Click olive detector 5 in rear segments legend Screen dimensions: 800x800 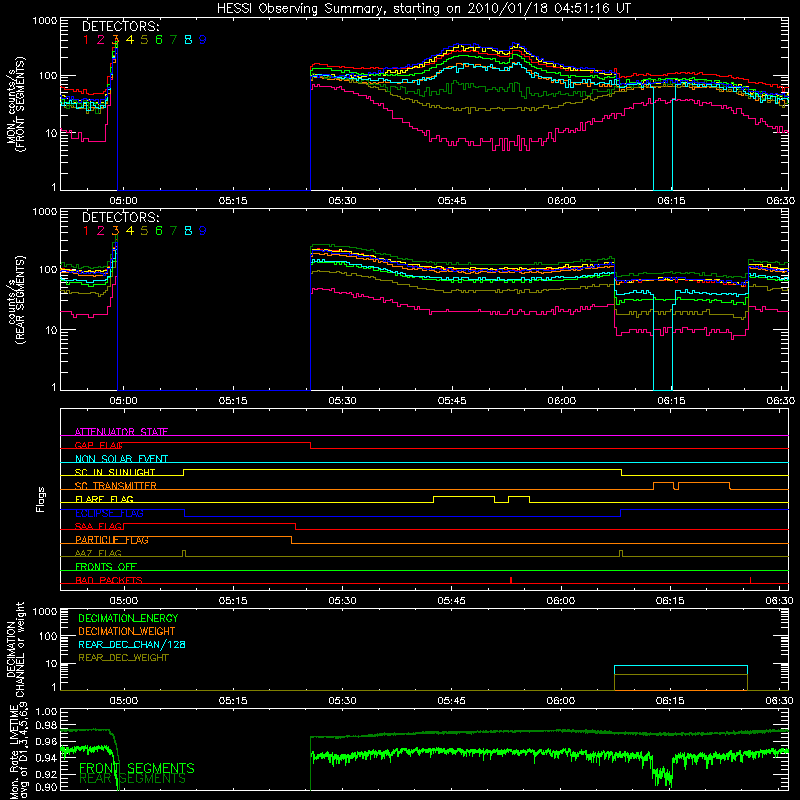(x=144, y=231)
